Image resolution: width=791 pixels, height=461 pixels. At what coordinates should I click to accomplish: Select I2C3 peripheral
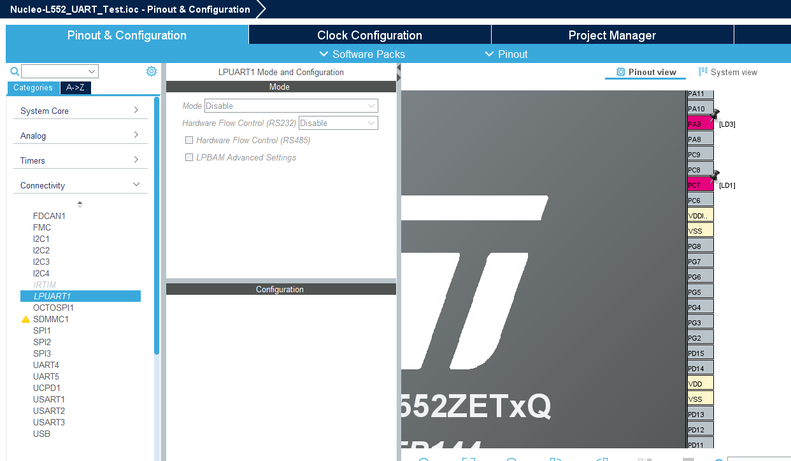(41, 262)
